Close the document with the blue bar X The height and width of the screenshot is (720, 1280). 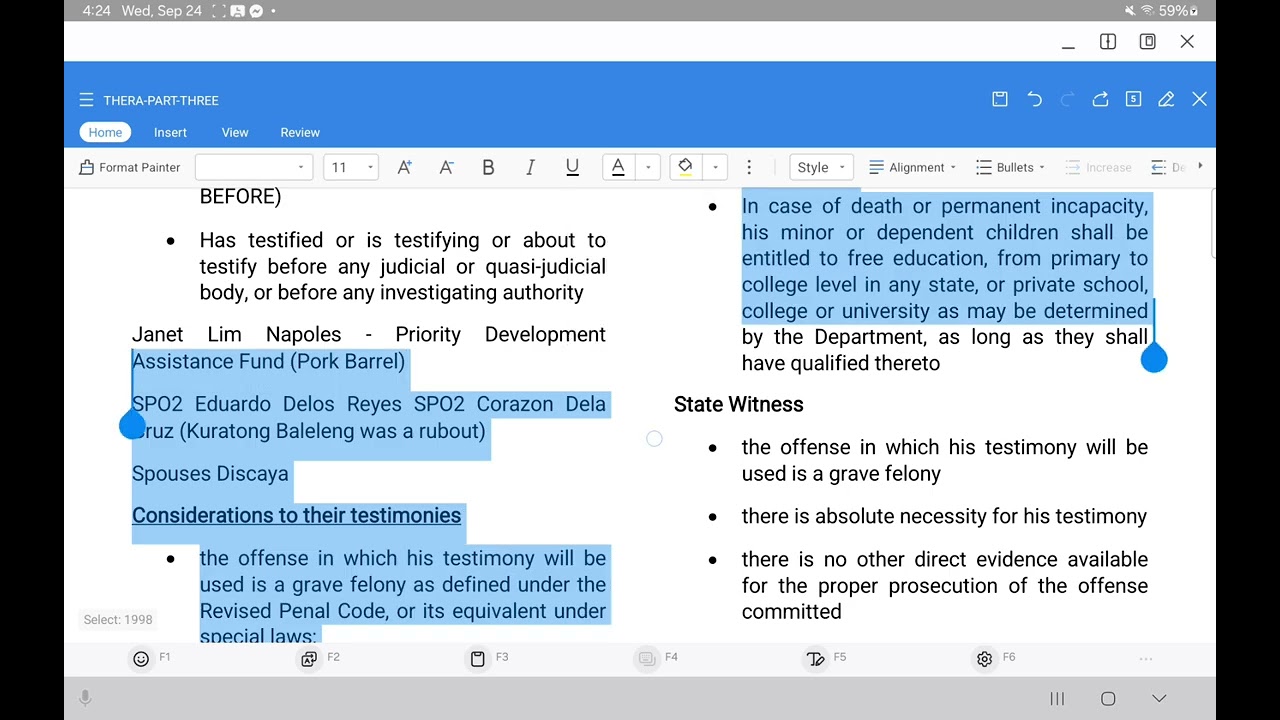(x=1199, y=99)
